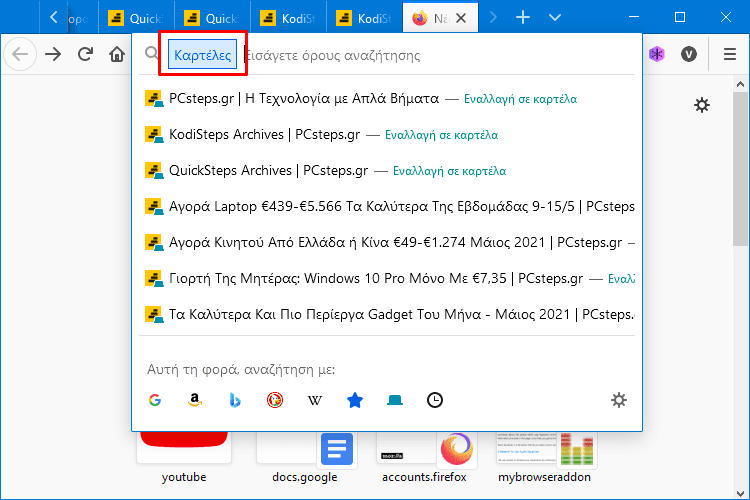
Task: Open a new tab with plus button
Action: point(523,18)
